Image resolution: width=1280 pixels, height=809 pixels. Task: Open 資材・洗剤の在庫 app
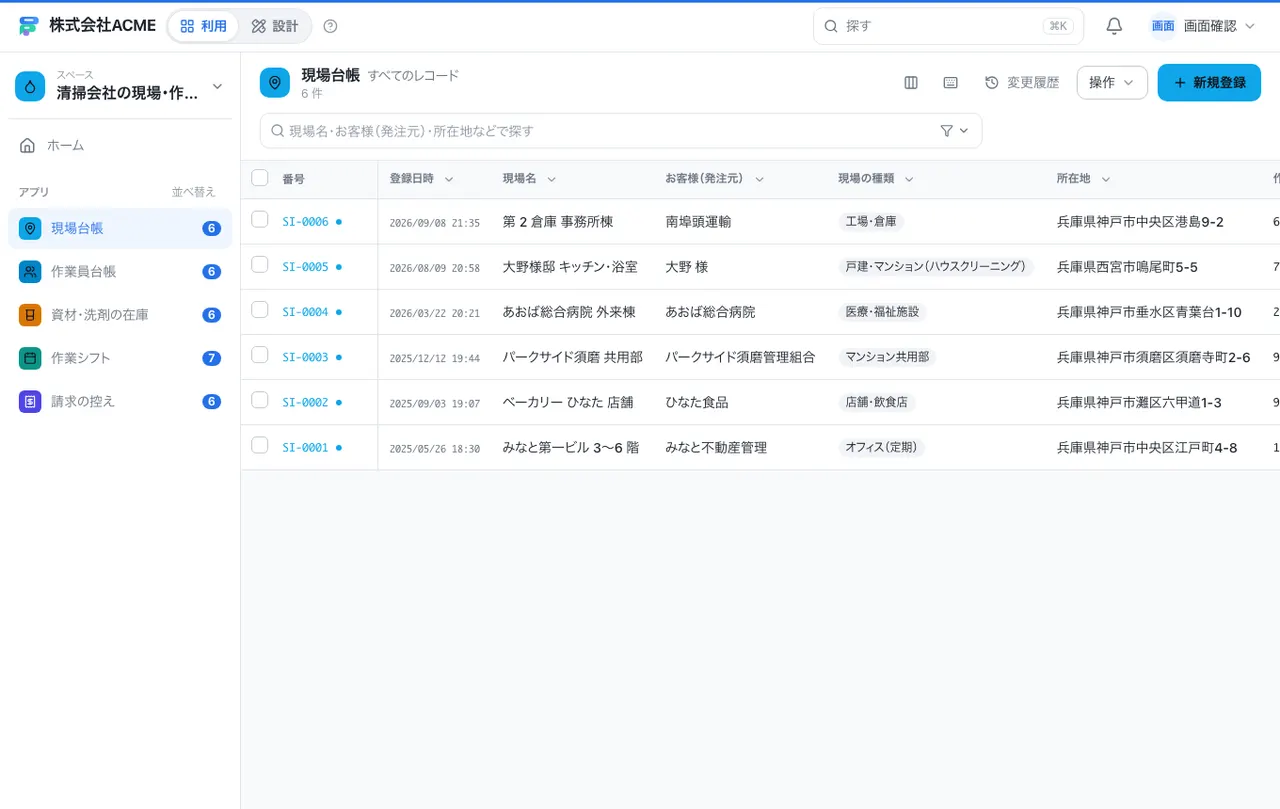(120, 315)
